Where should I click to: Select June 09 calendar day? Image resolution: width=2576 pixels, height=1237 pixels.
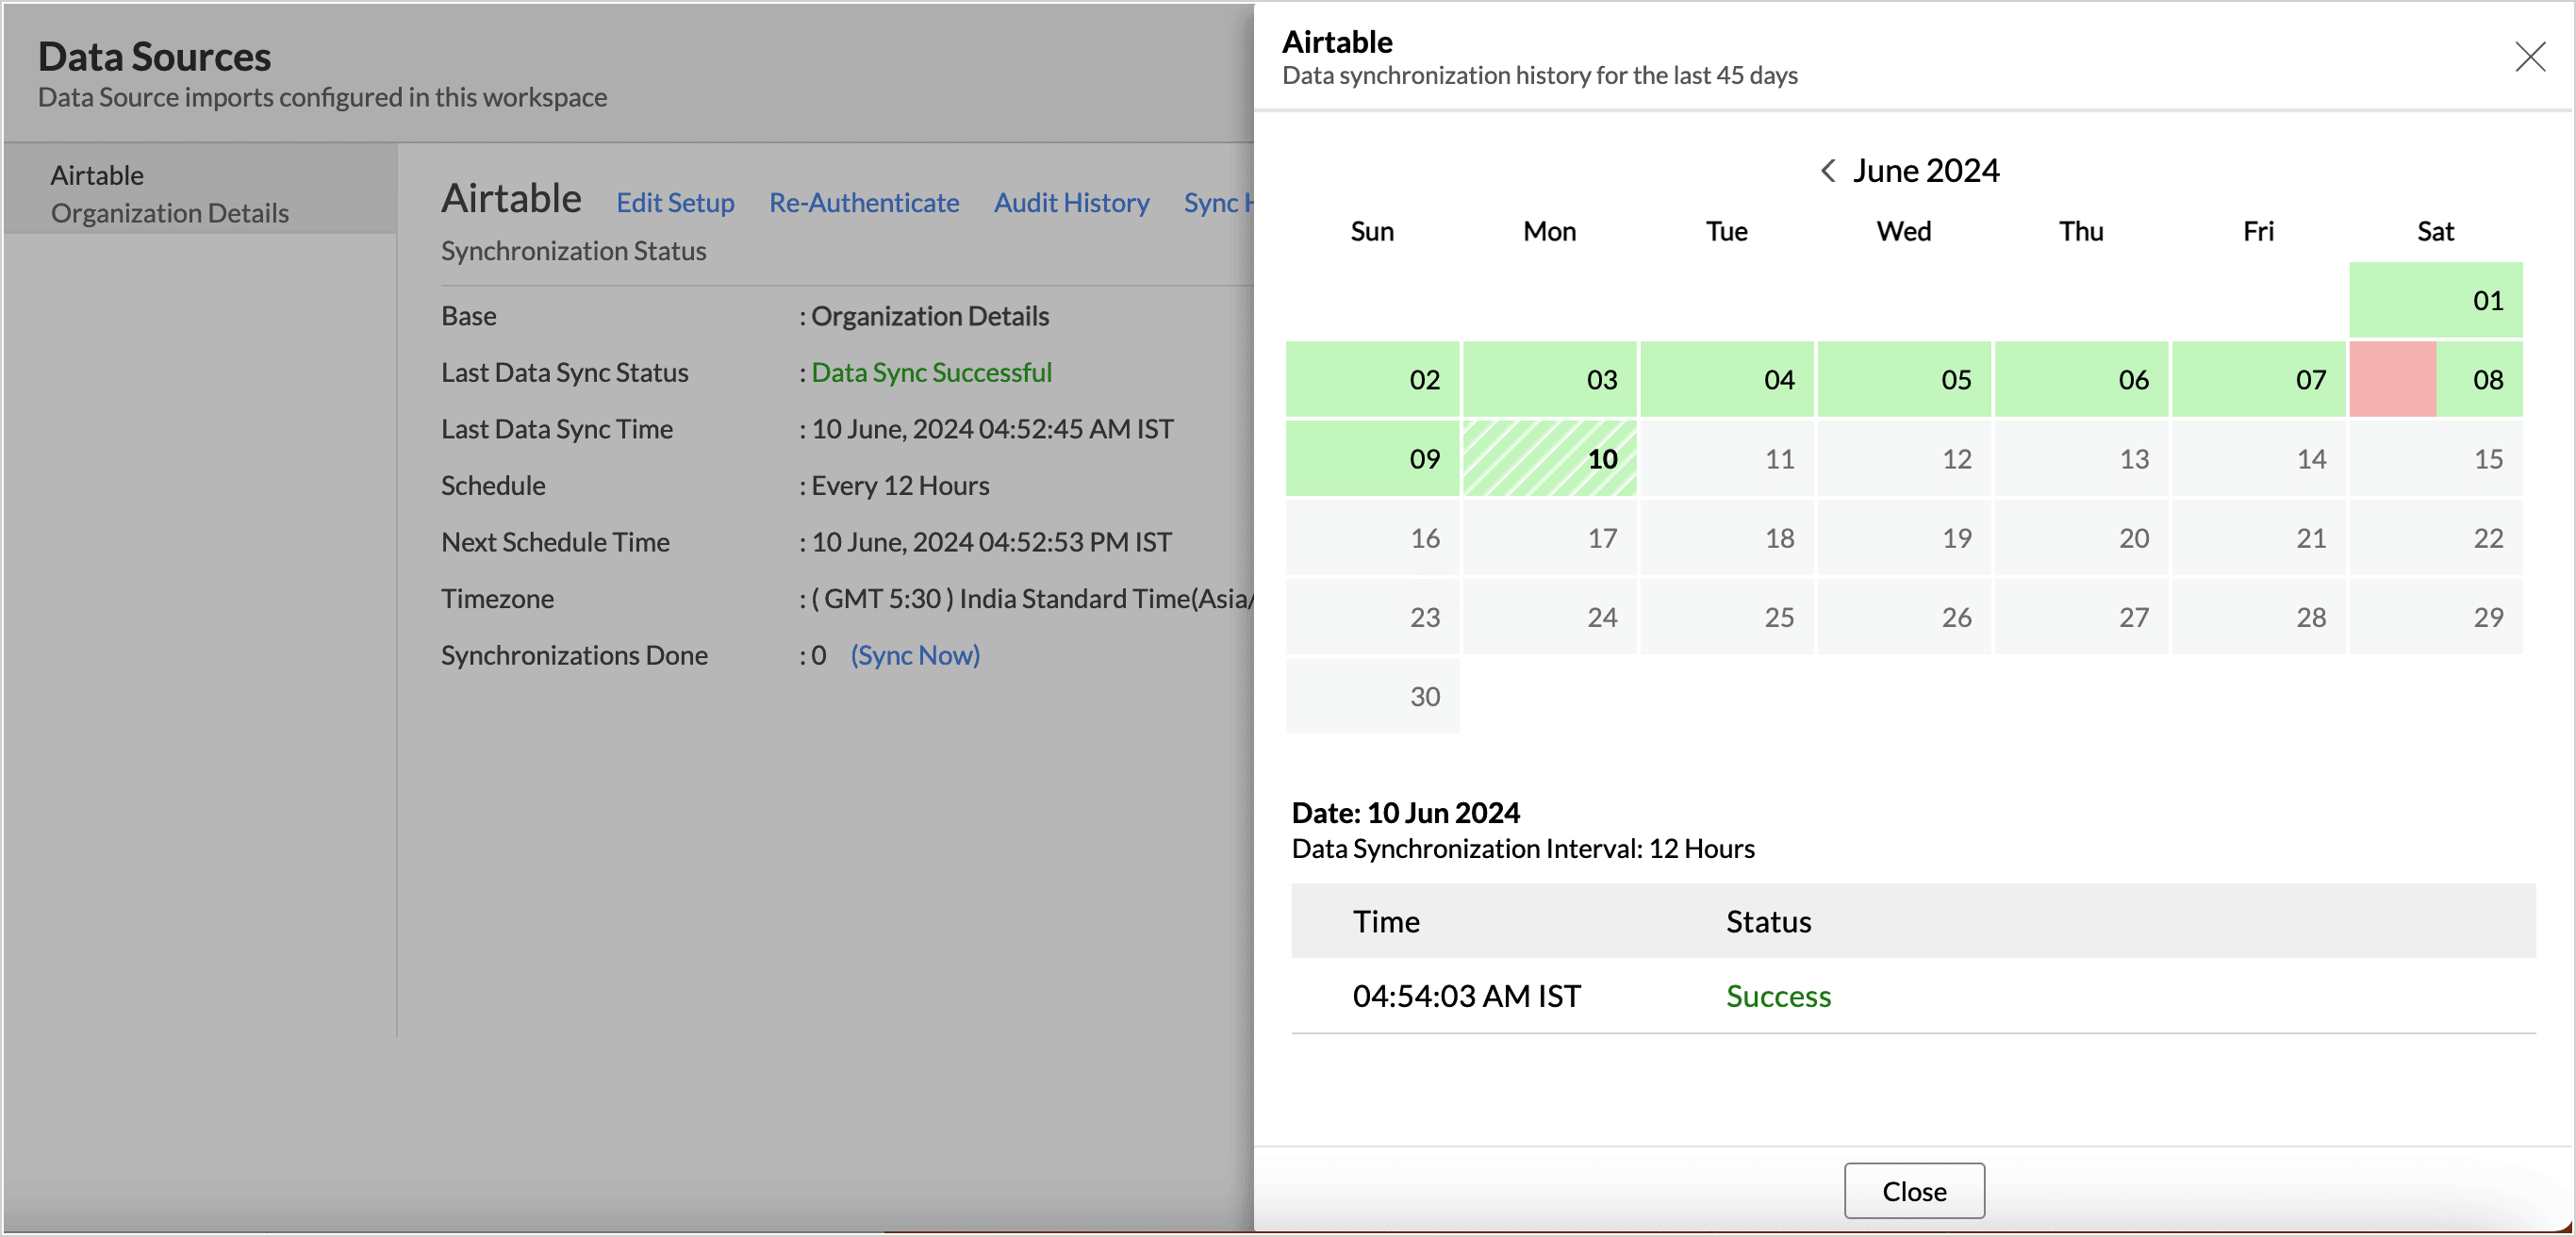click(1372, 458)
